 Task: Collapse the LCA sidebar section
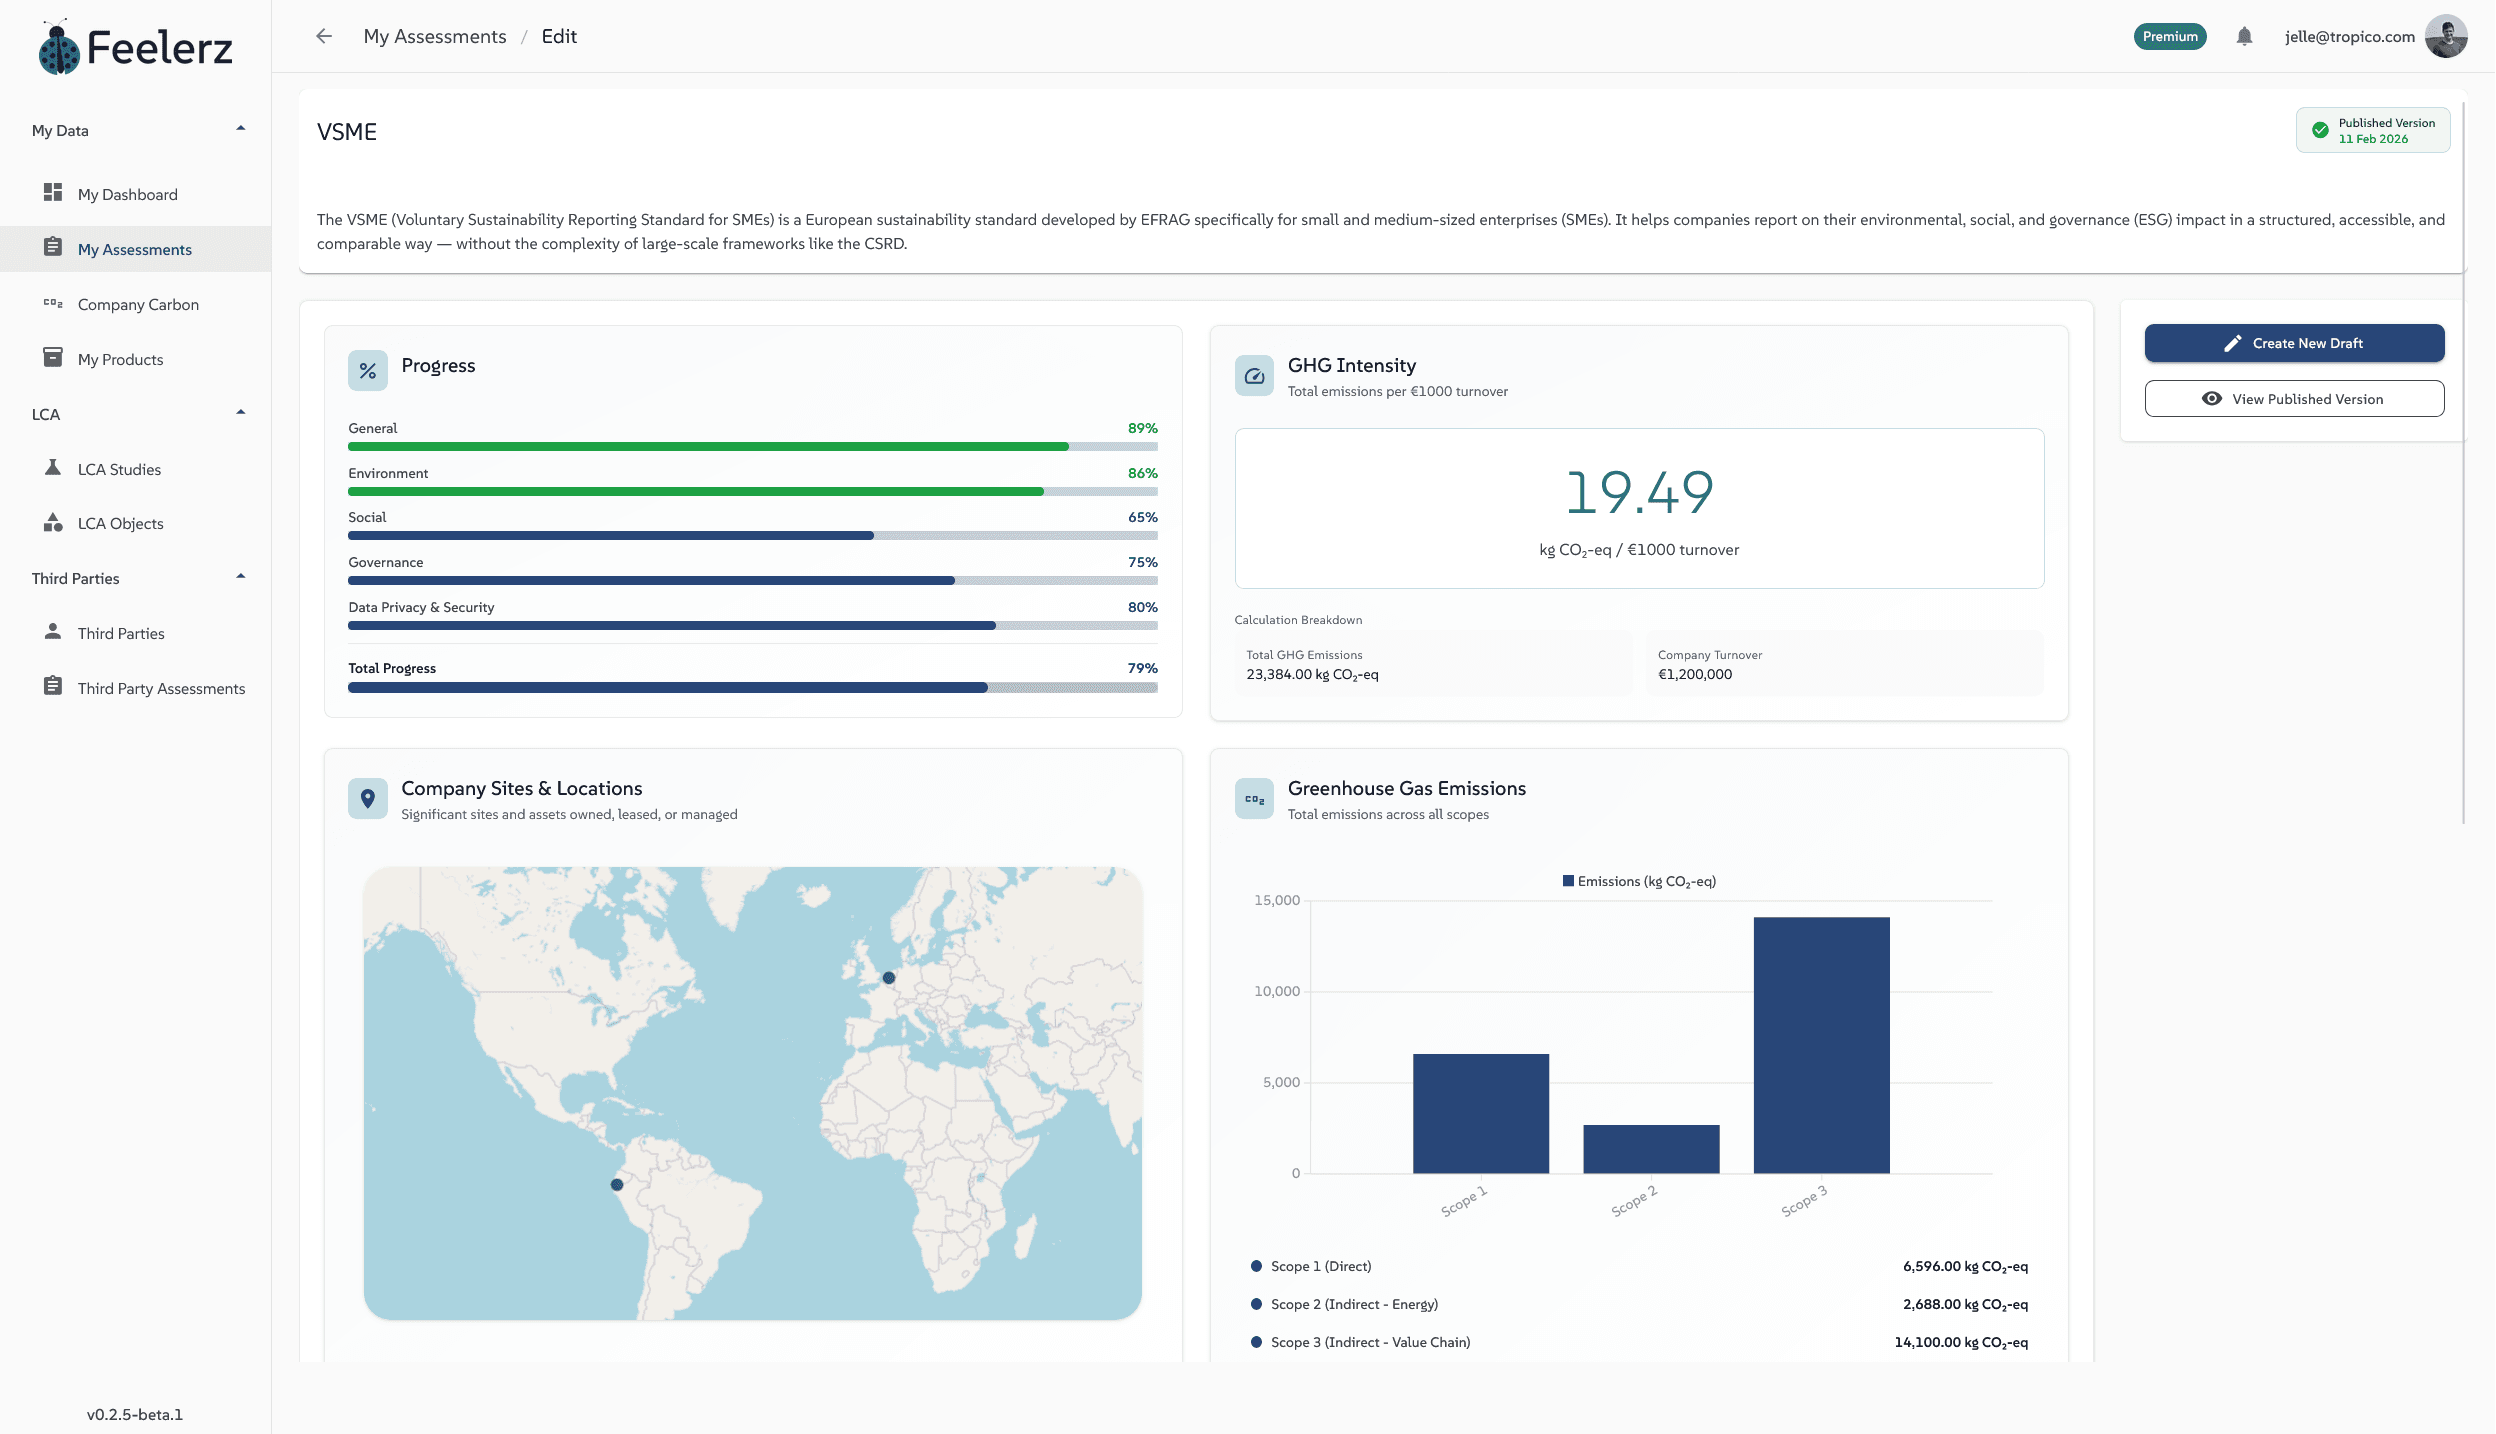[x=240, y=414]
